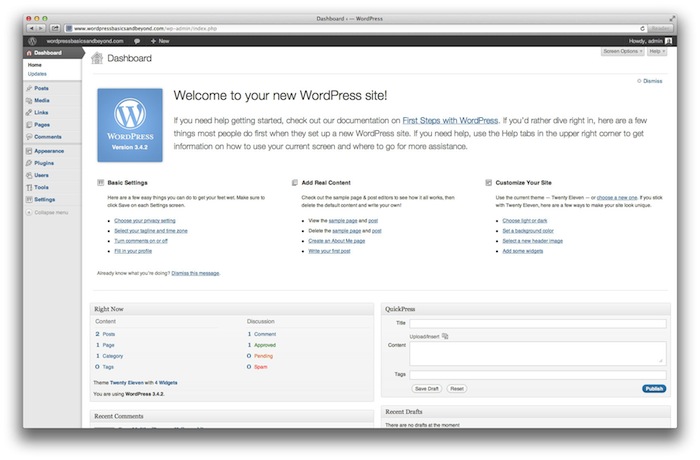Click Write your first post link

pyautogui.click(x=329, y=251)
